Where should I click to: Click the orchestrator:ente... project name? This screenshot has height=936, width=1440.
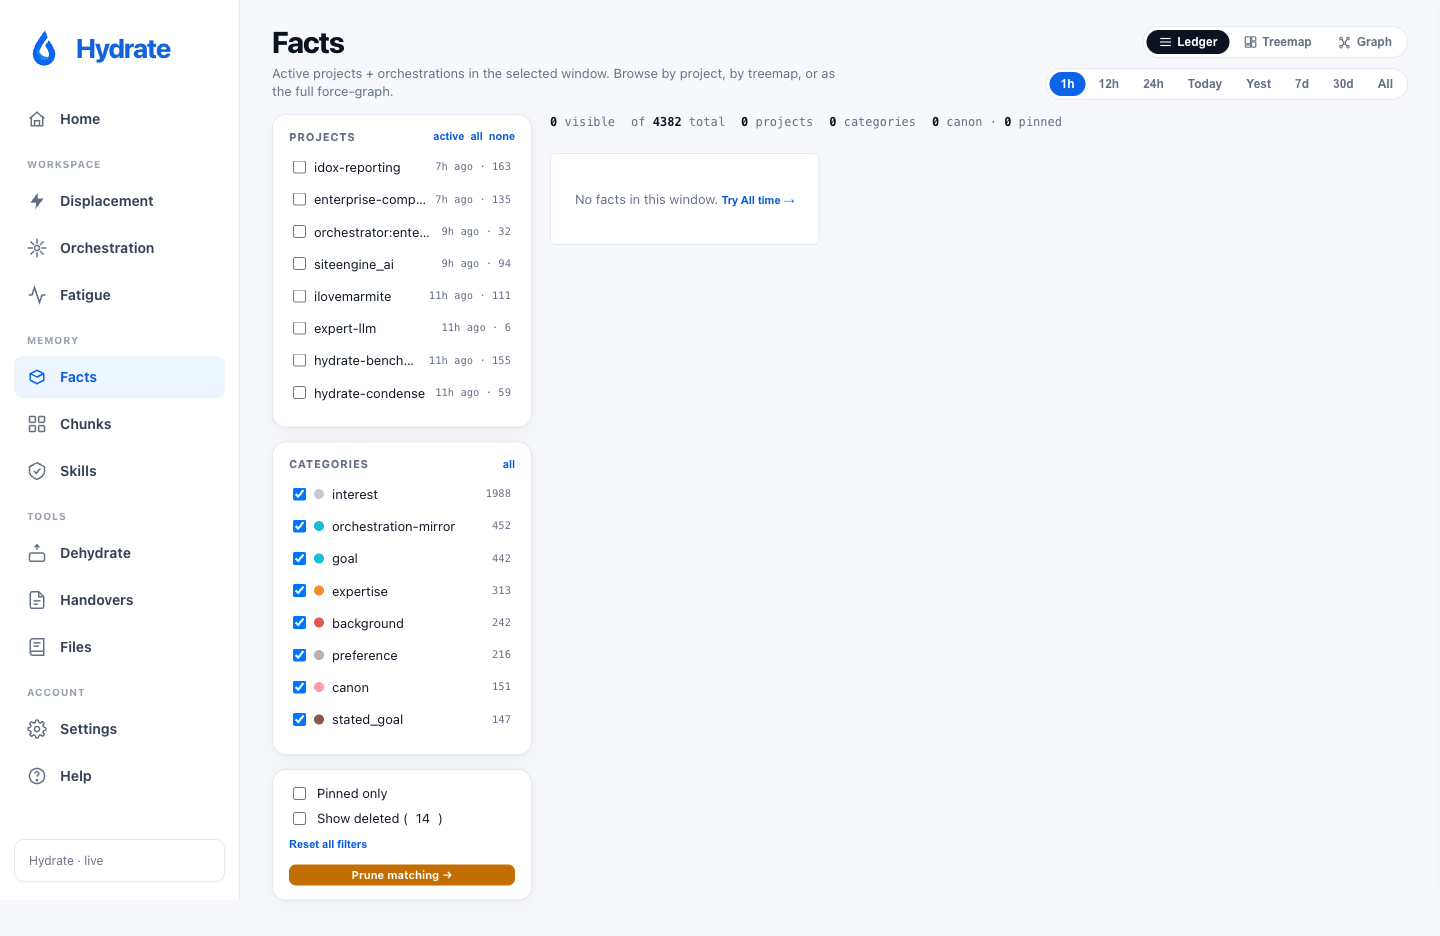click(371, 232)
